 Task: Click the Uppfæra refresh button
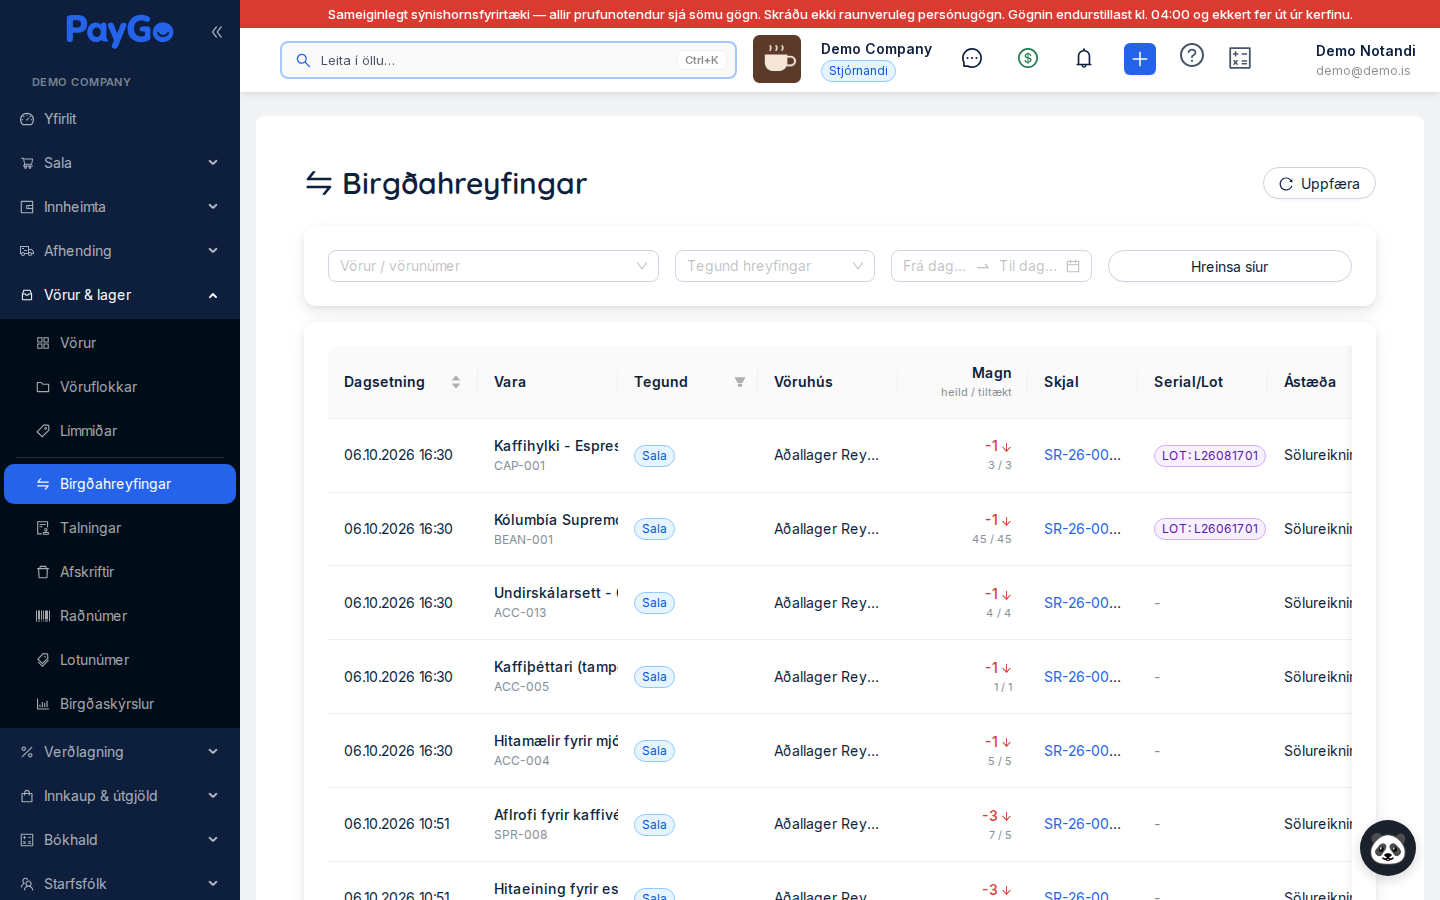coord(1319,184)
